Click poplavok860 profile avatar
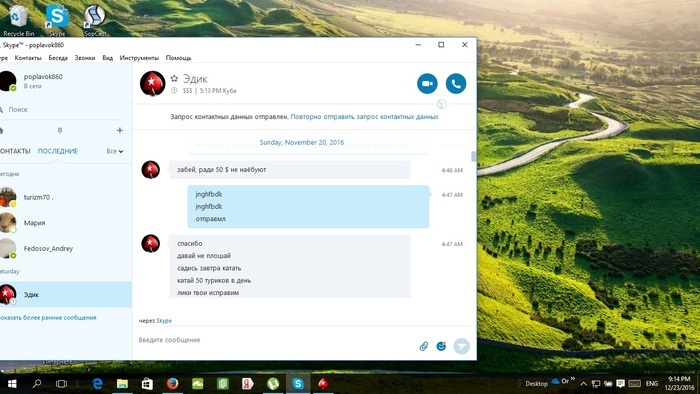This screenshot has width=700, height=394. [8, 81]
